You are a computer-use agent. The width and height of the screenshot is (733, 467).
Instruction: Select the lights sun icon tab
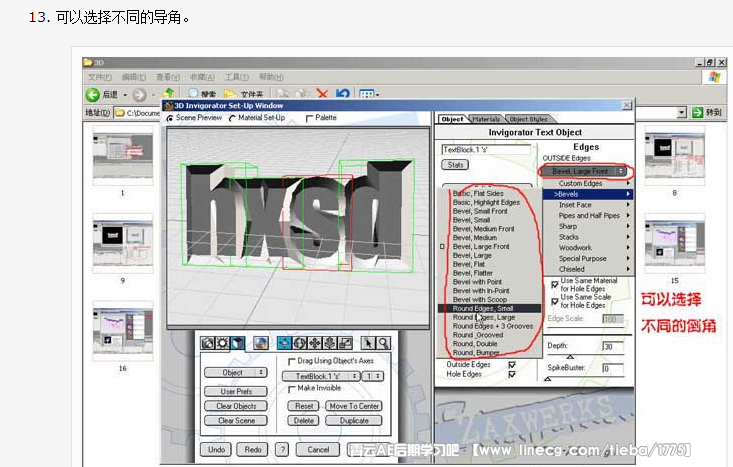[222, 344]
